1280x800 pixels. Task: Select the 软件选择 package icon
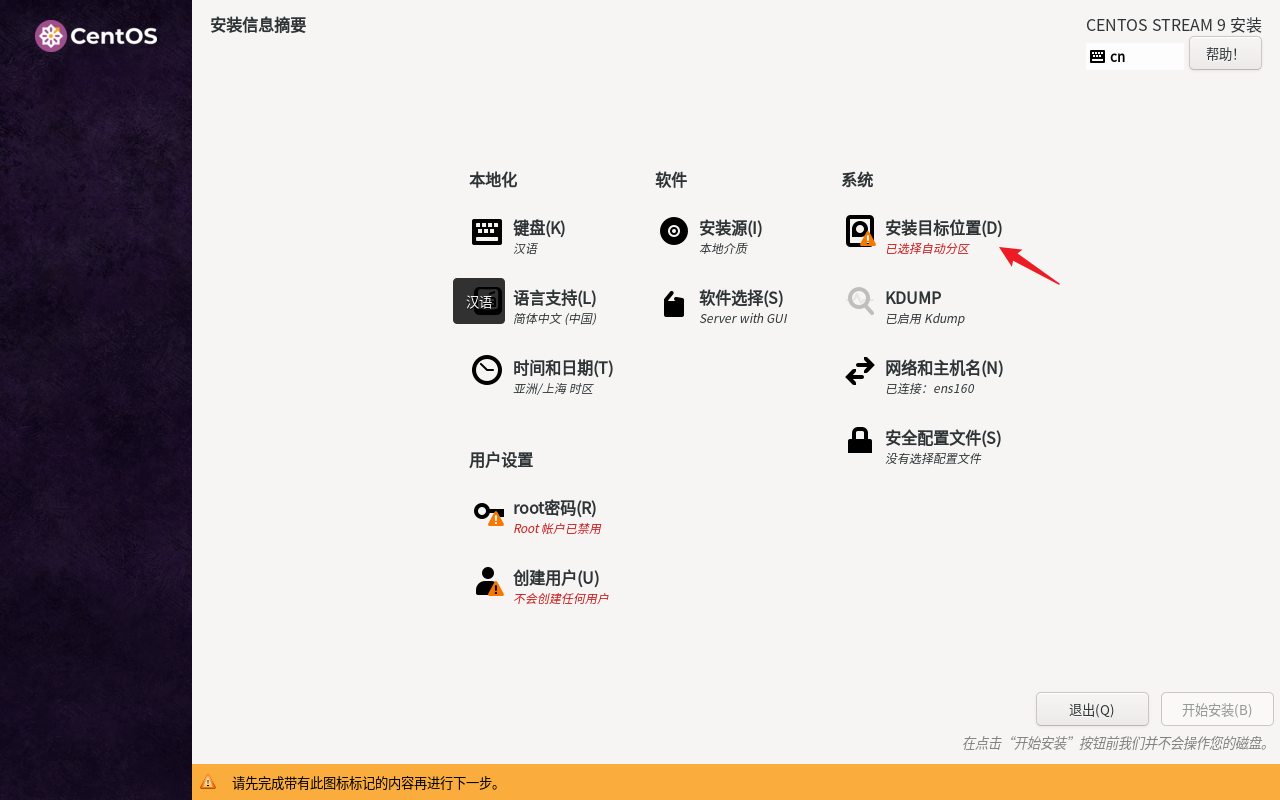674,304
